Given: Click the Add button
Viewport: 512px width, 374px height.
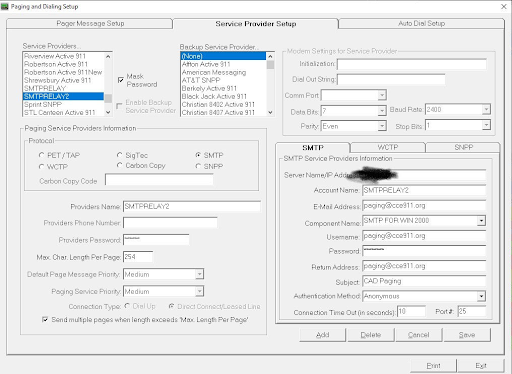Looking at the screenshot, I should pos(322,335).
